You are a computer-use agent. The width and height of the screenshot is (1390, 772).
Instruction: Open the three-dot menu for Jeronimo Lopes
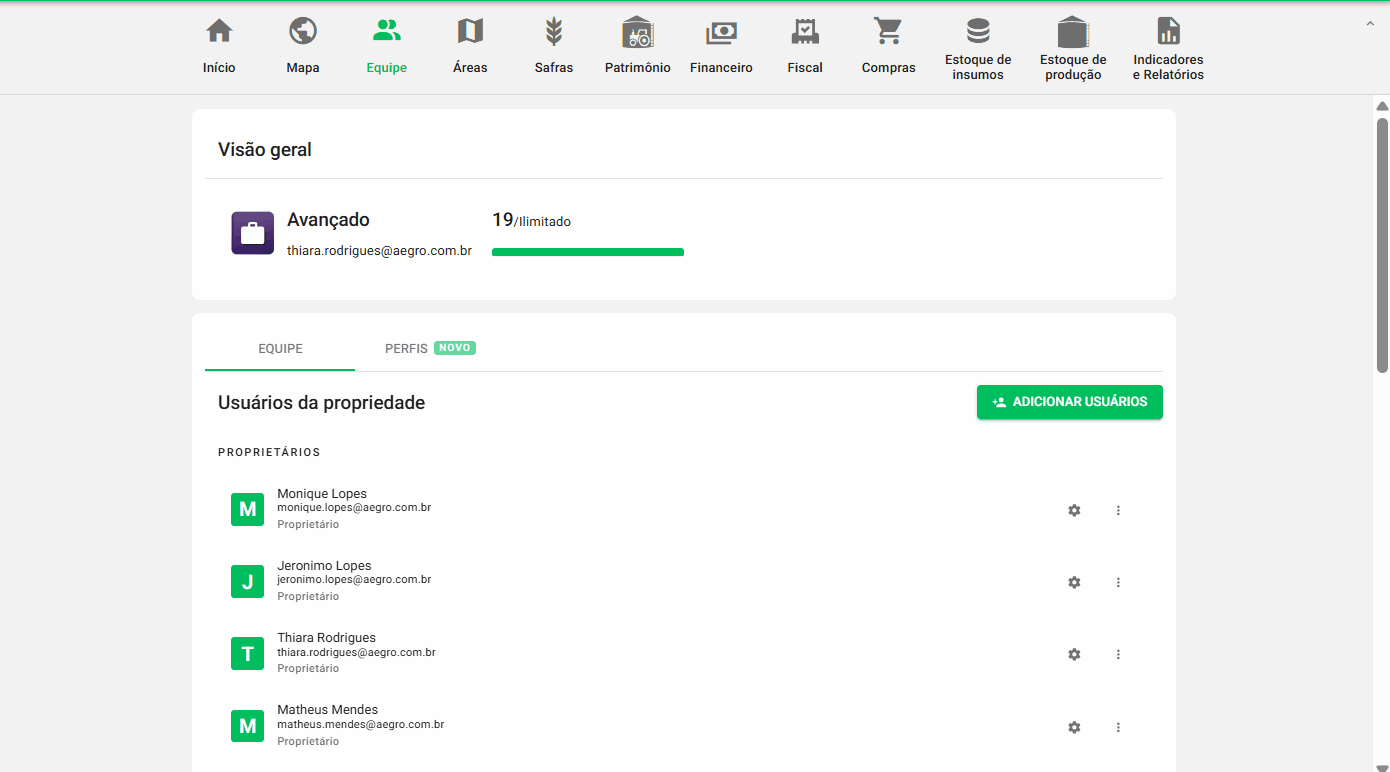pos(1118,582)
